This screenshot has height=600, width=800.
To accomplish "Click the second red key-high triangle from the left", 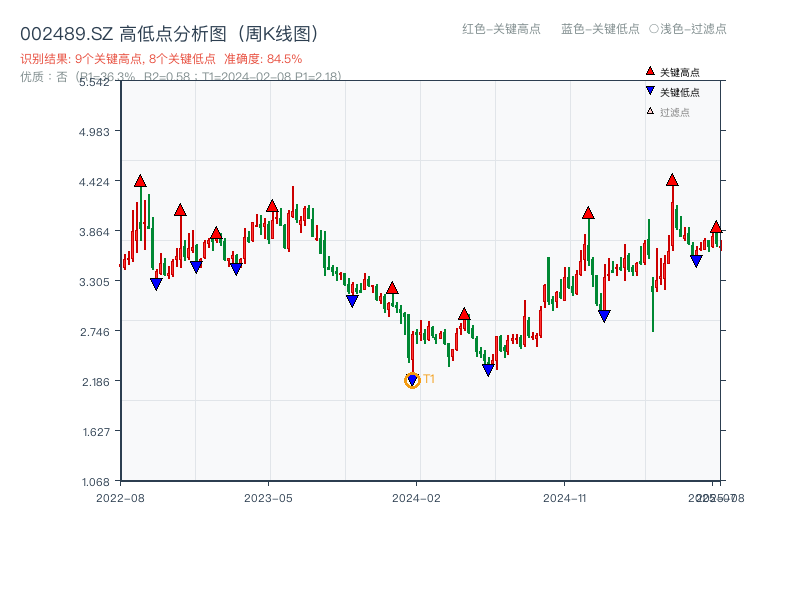I will pyautogui.click(x=180, y=210).
